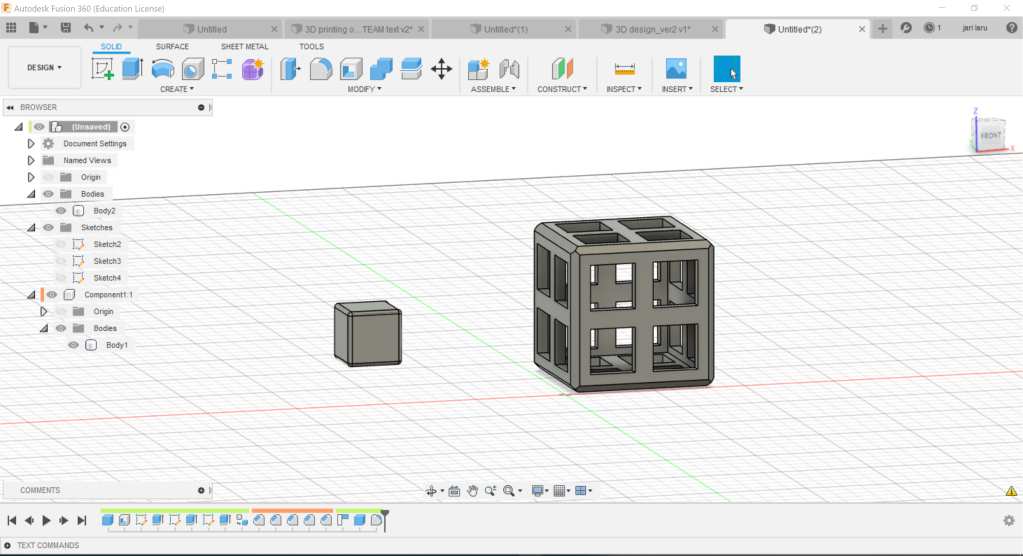
Task: Select the Shell tool icon
Action: click(350, 69)
